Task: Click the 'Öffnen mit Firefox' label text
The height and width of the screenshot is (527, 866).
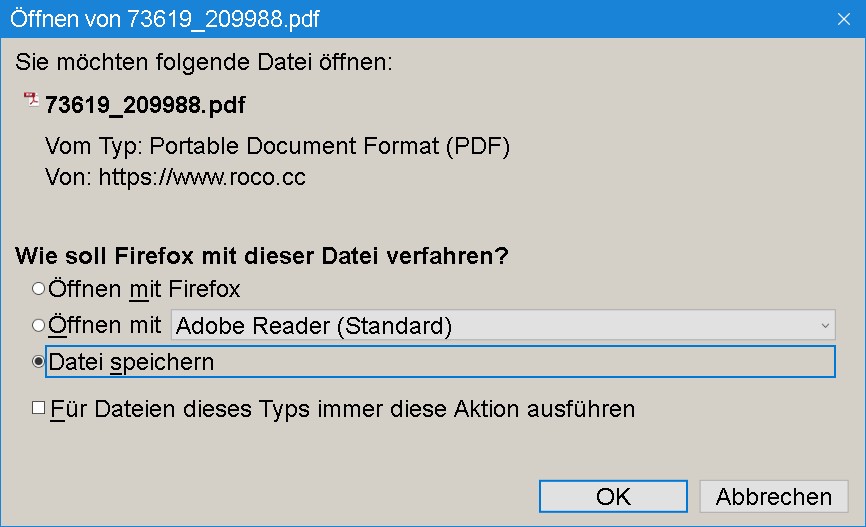Action: tap(144, 289)
